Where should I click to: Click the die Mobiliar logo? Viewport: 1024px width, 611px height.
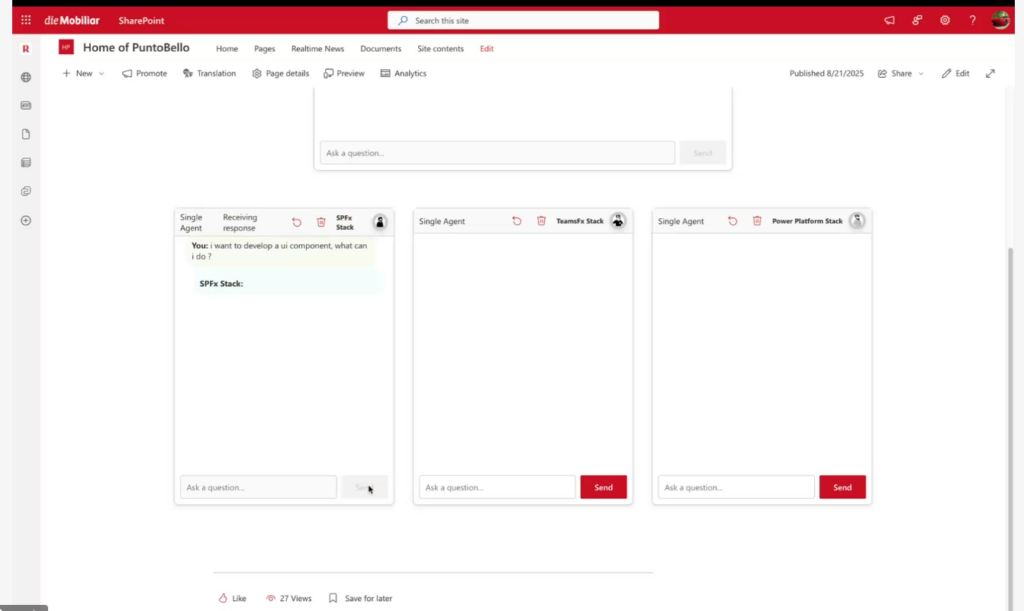click(72, 20)
